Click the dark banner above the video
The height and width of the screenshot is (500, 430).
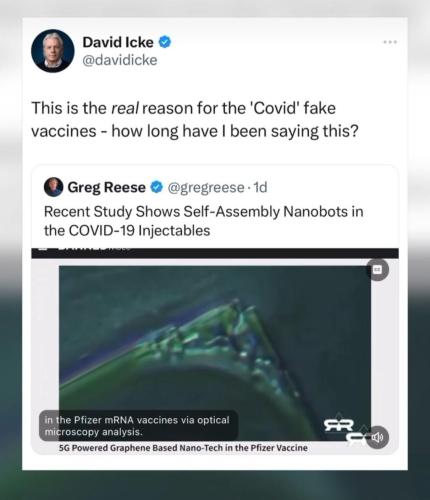[215, 253]
